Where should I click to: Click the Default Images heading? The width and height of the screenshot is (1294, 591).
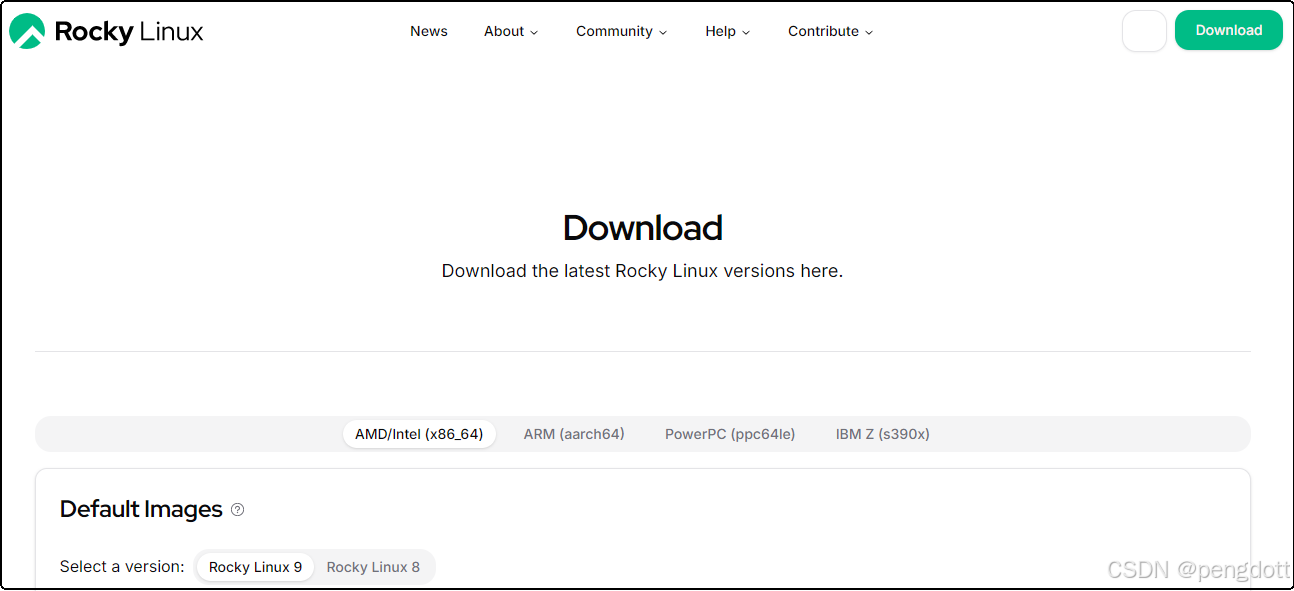141,509
